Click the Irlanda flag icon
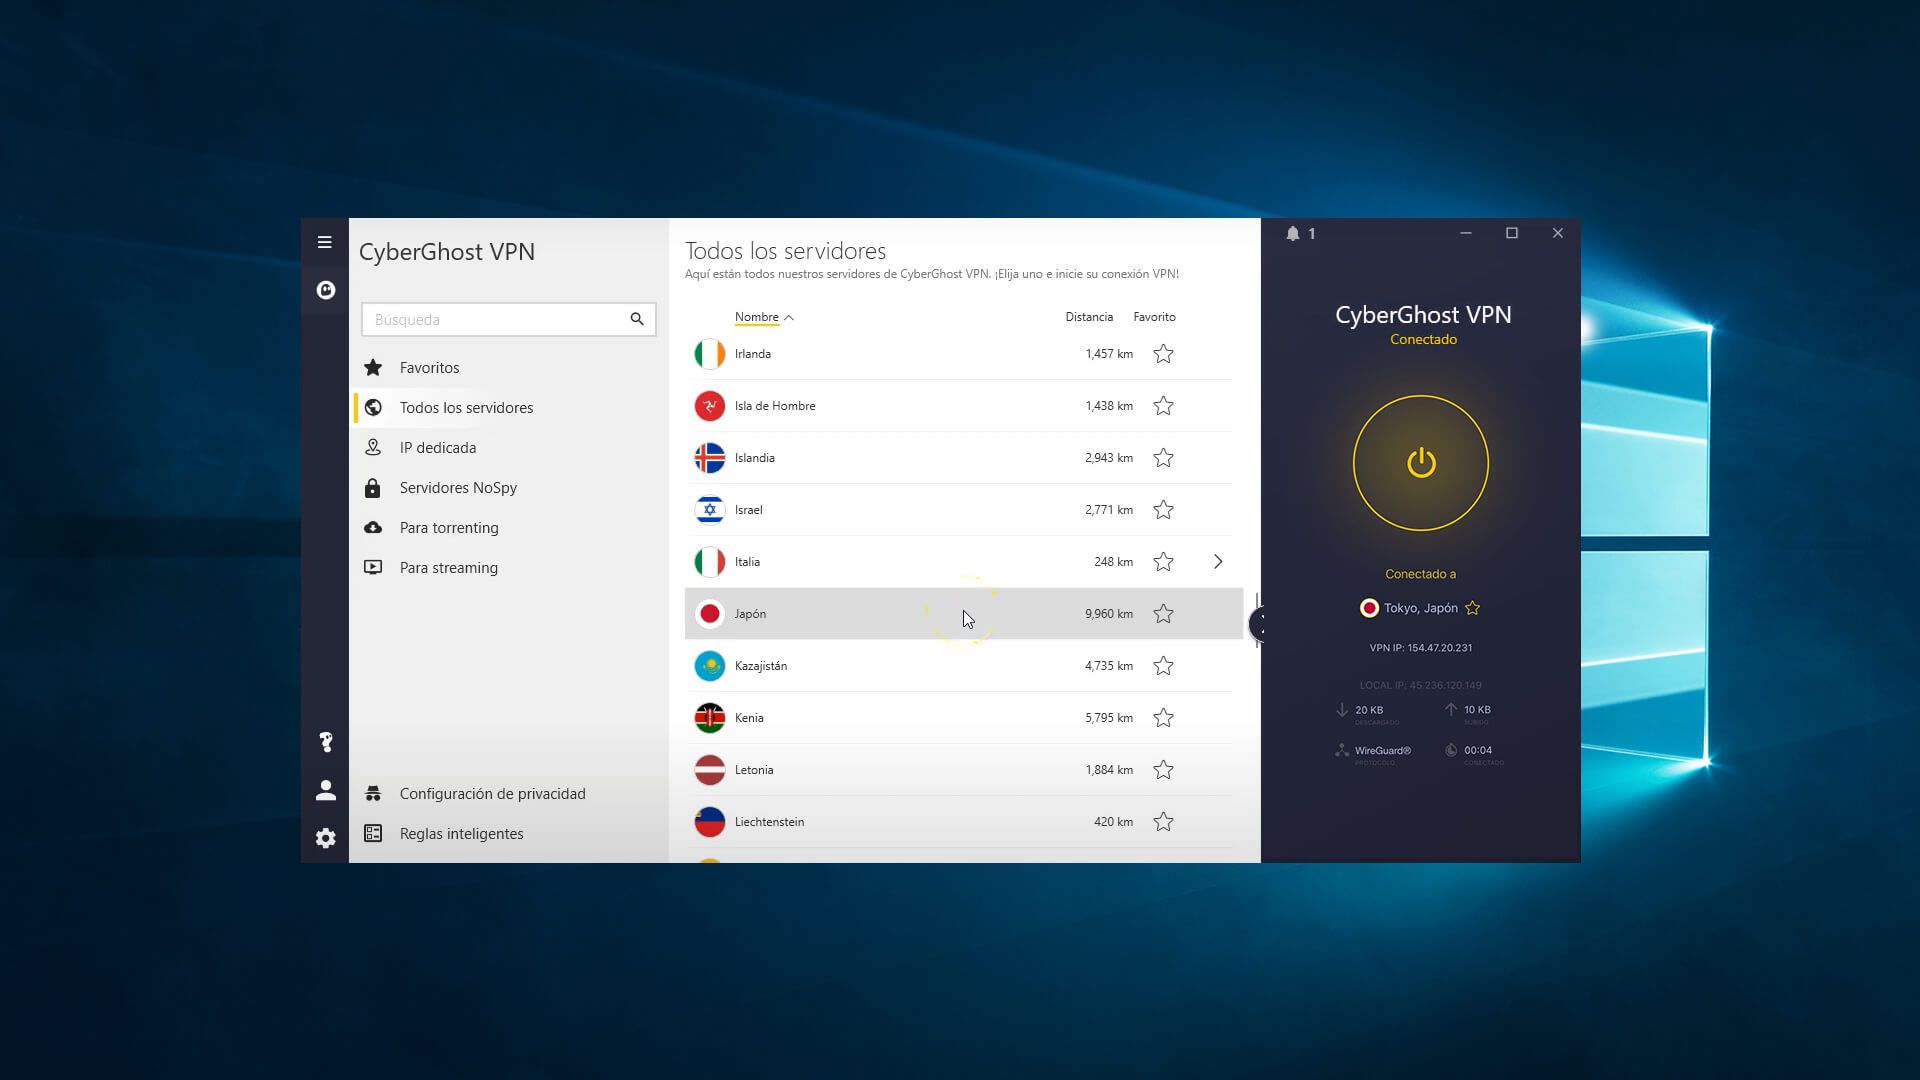Image resolution: width=1920 pixels, height=1080 pixels. [x=710, y=354]
